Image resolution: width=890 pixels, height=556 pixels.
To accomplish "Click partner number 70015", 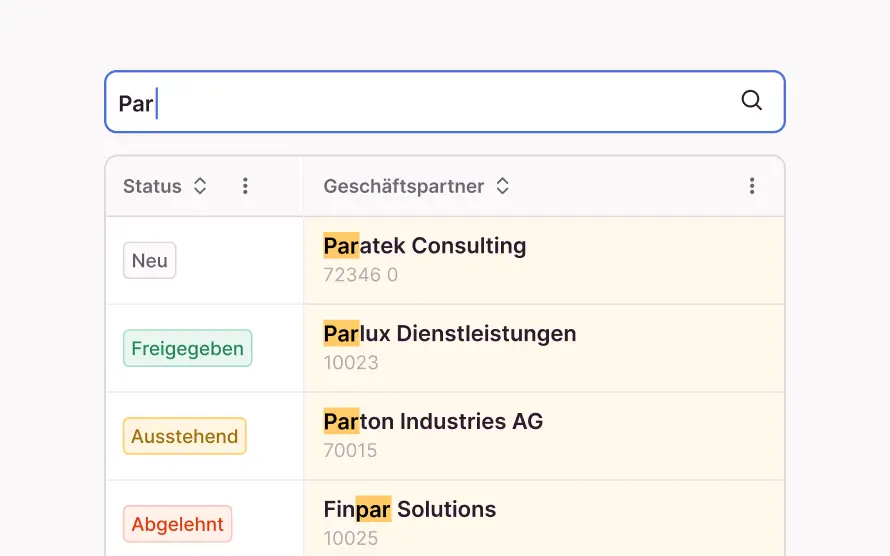I will pyautogui.click(x=350, y=451).
